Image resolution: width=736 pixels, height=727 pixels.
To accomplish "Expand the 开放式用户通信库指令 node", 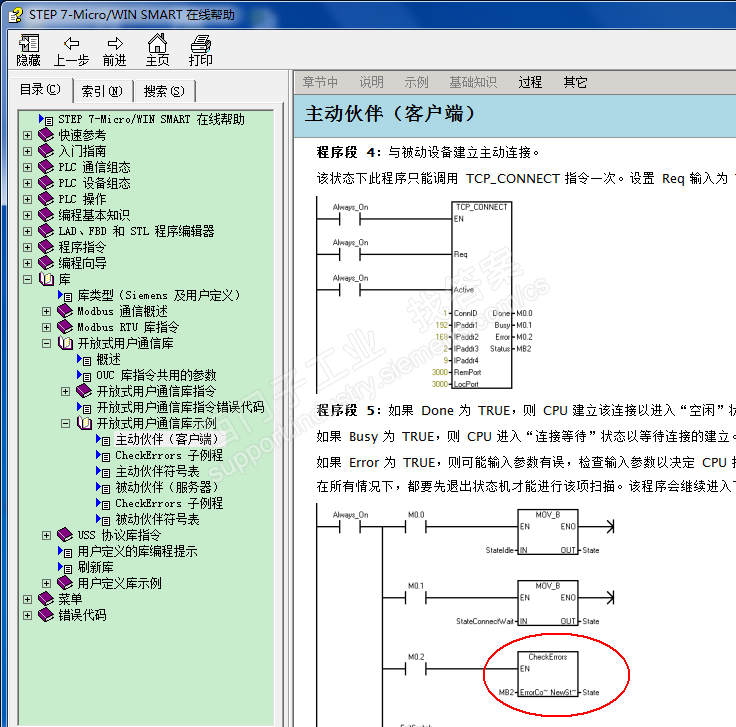I will coord(66,391).
